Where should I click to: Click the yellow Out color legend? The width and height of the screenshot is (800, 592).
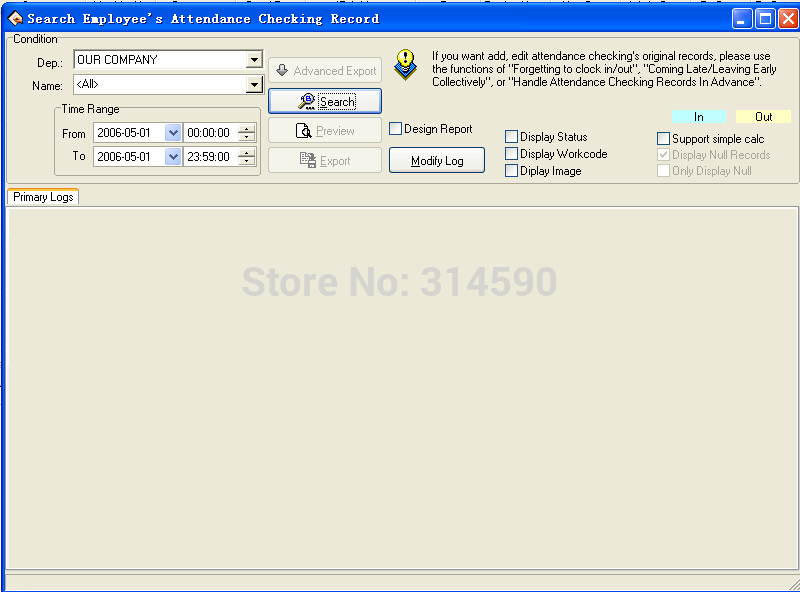pyautogui.click(x=763, y=117)
